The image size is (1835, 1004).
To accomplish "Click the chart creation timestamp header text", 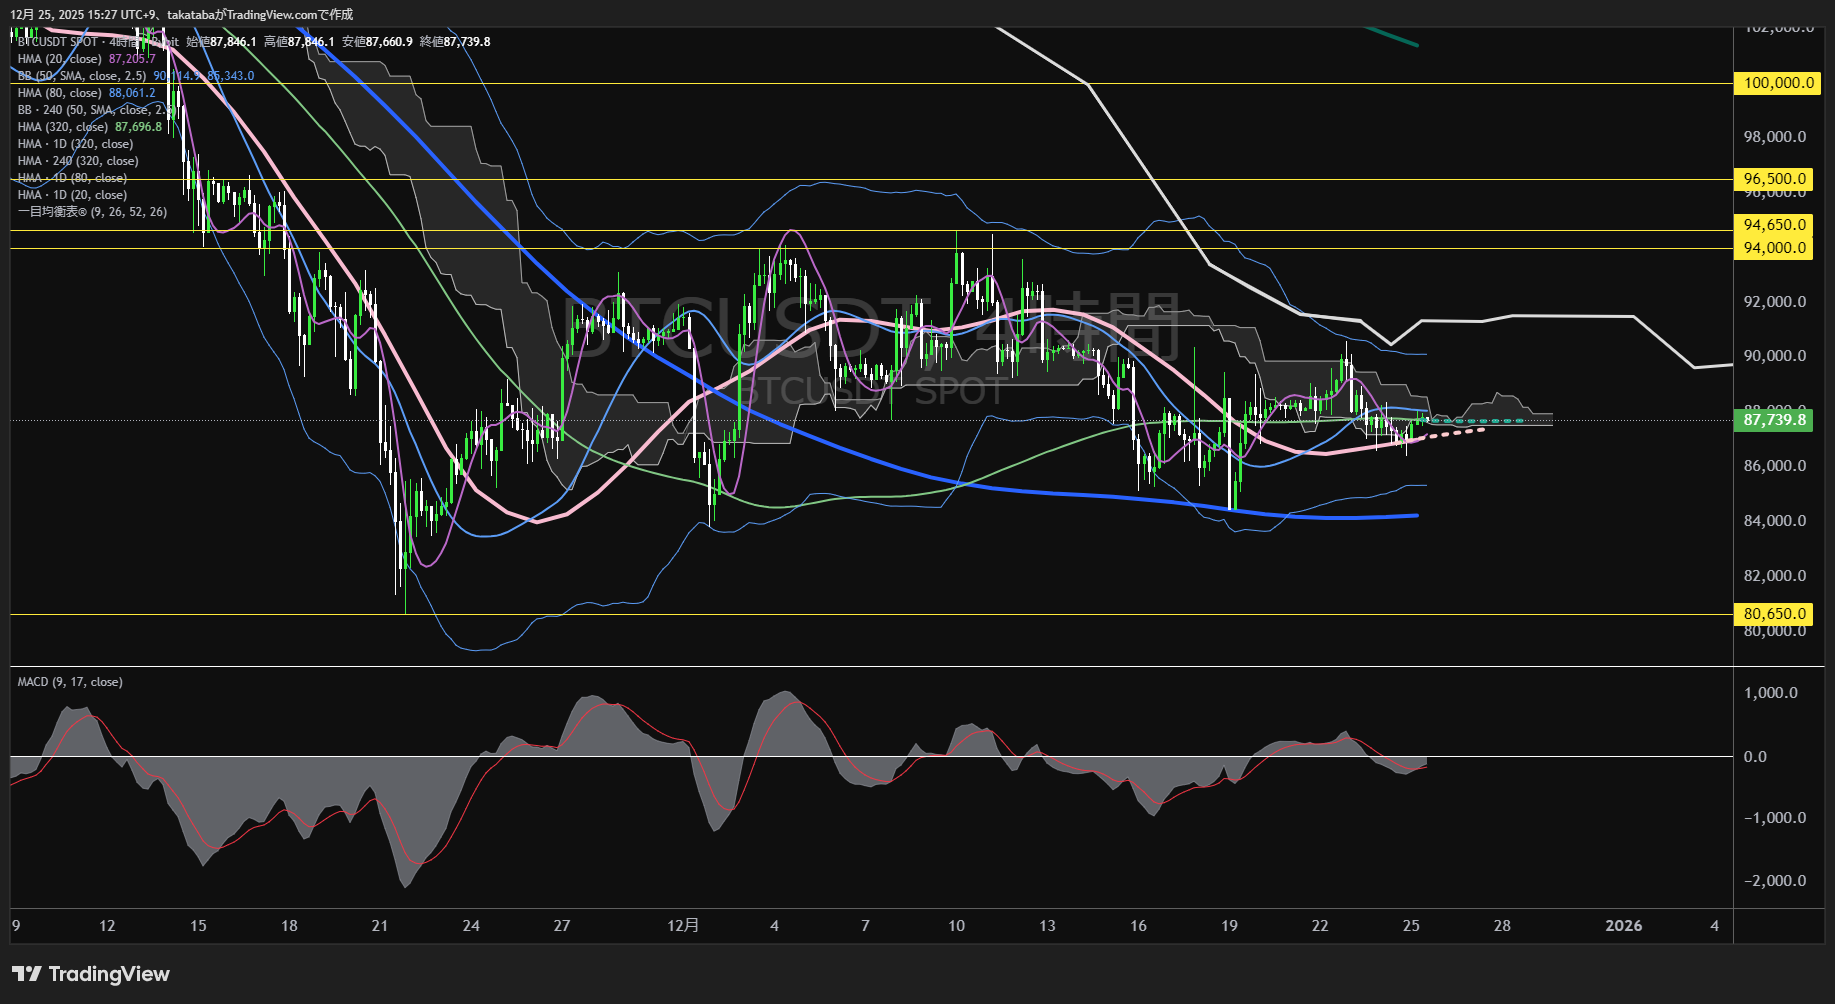I will [181, 14].
